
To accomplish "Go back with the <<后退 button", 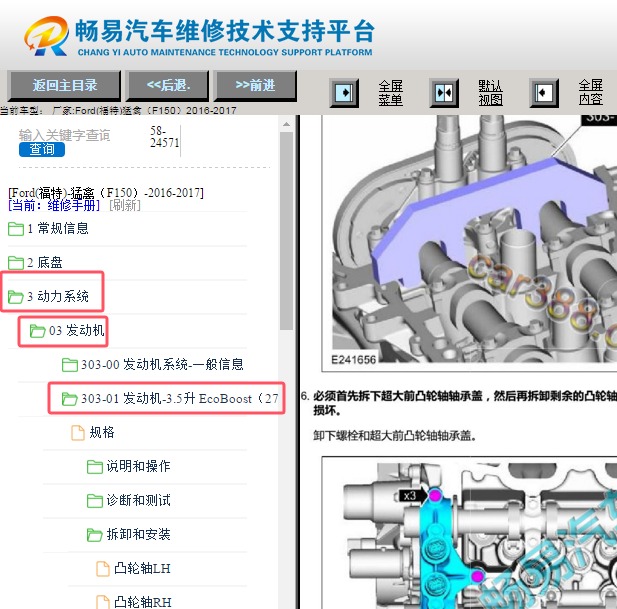I will coord(168,85).
